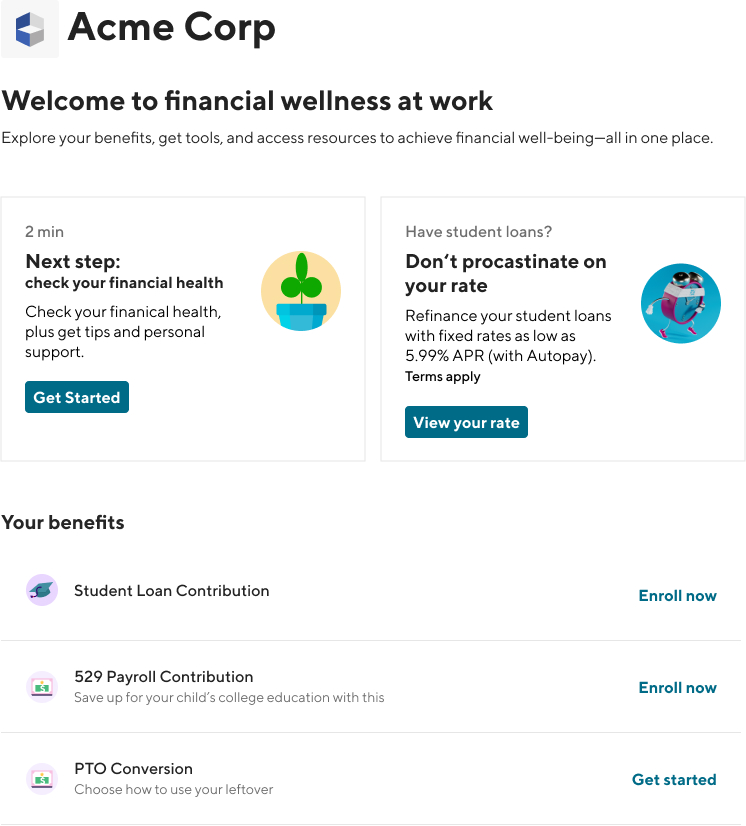Click the Get Started button
This screenshot has width=746, height=826.
click(x=77, y=397)
